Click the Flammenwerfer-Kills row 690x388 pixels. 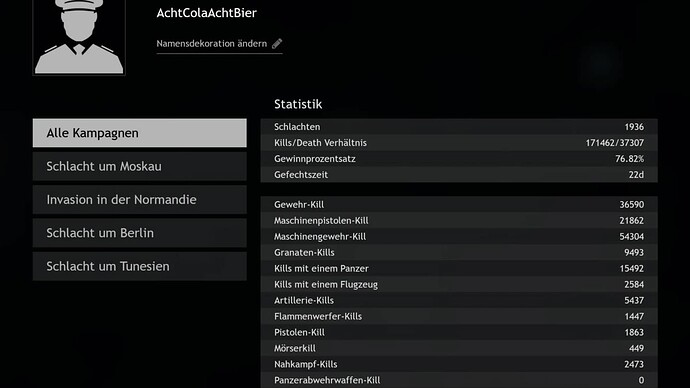pyautogui.click(x=459, y=316)
